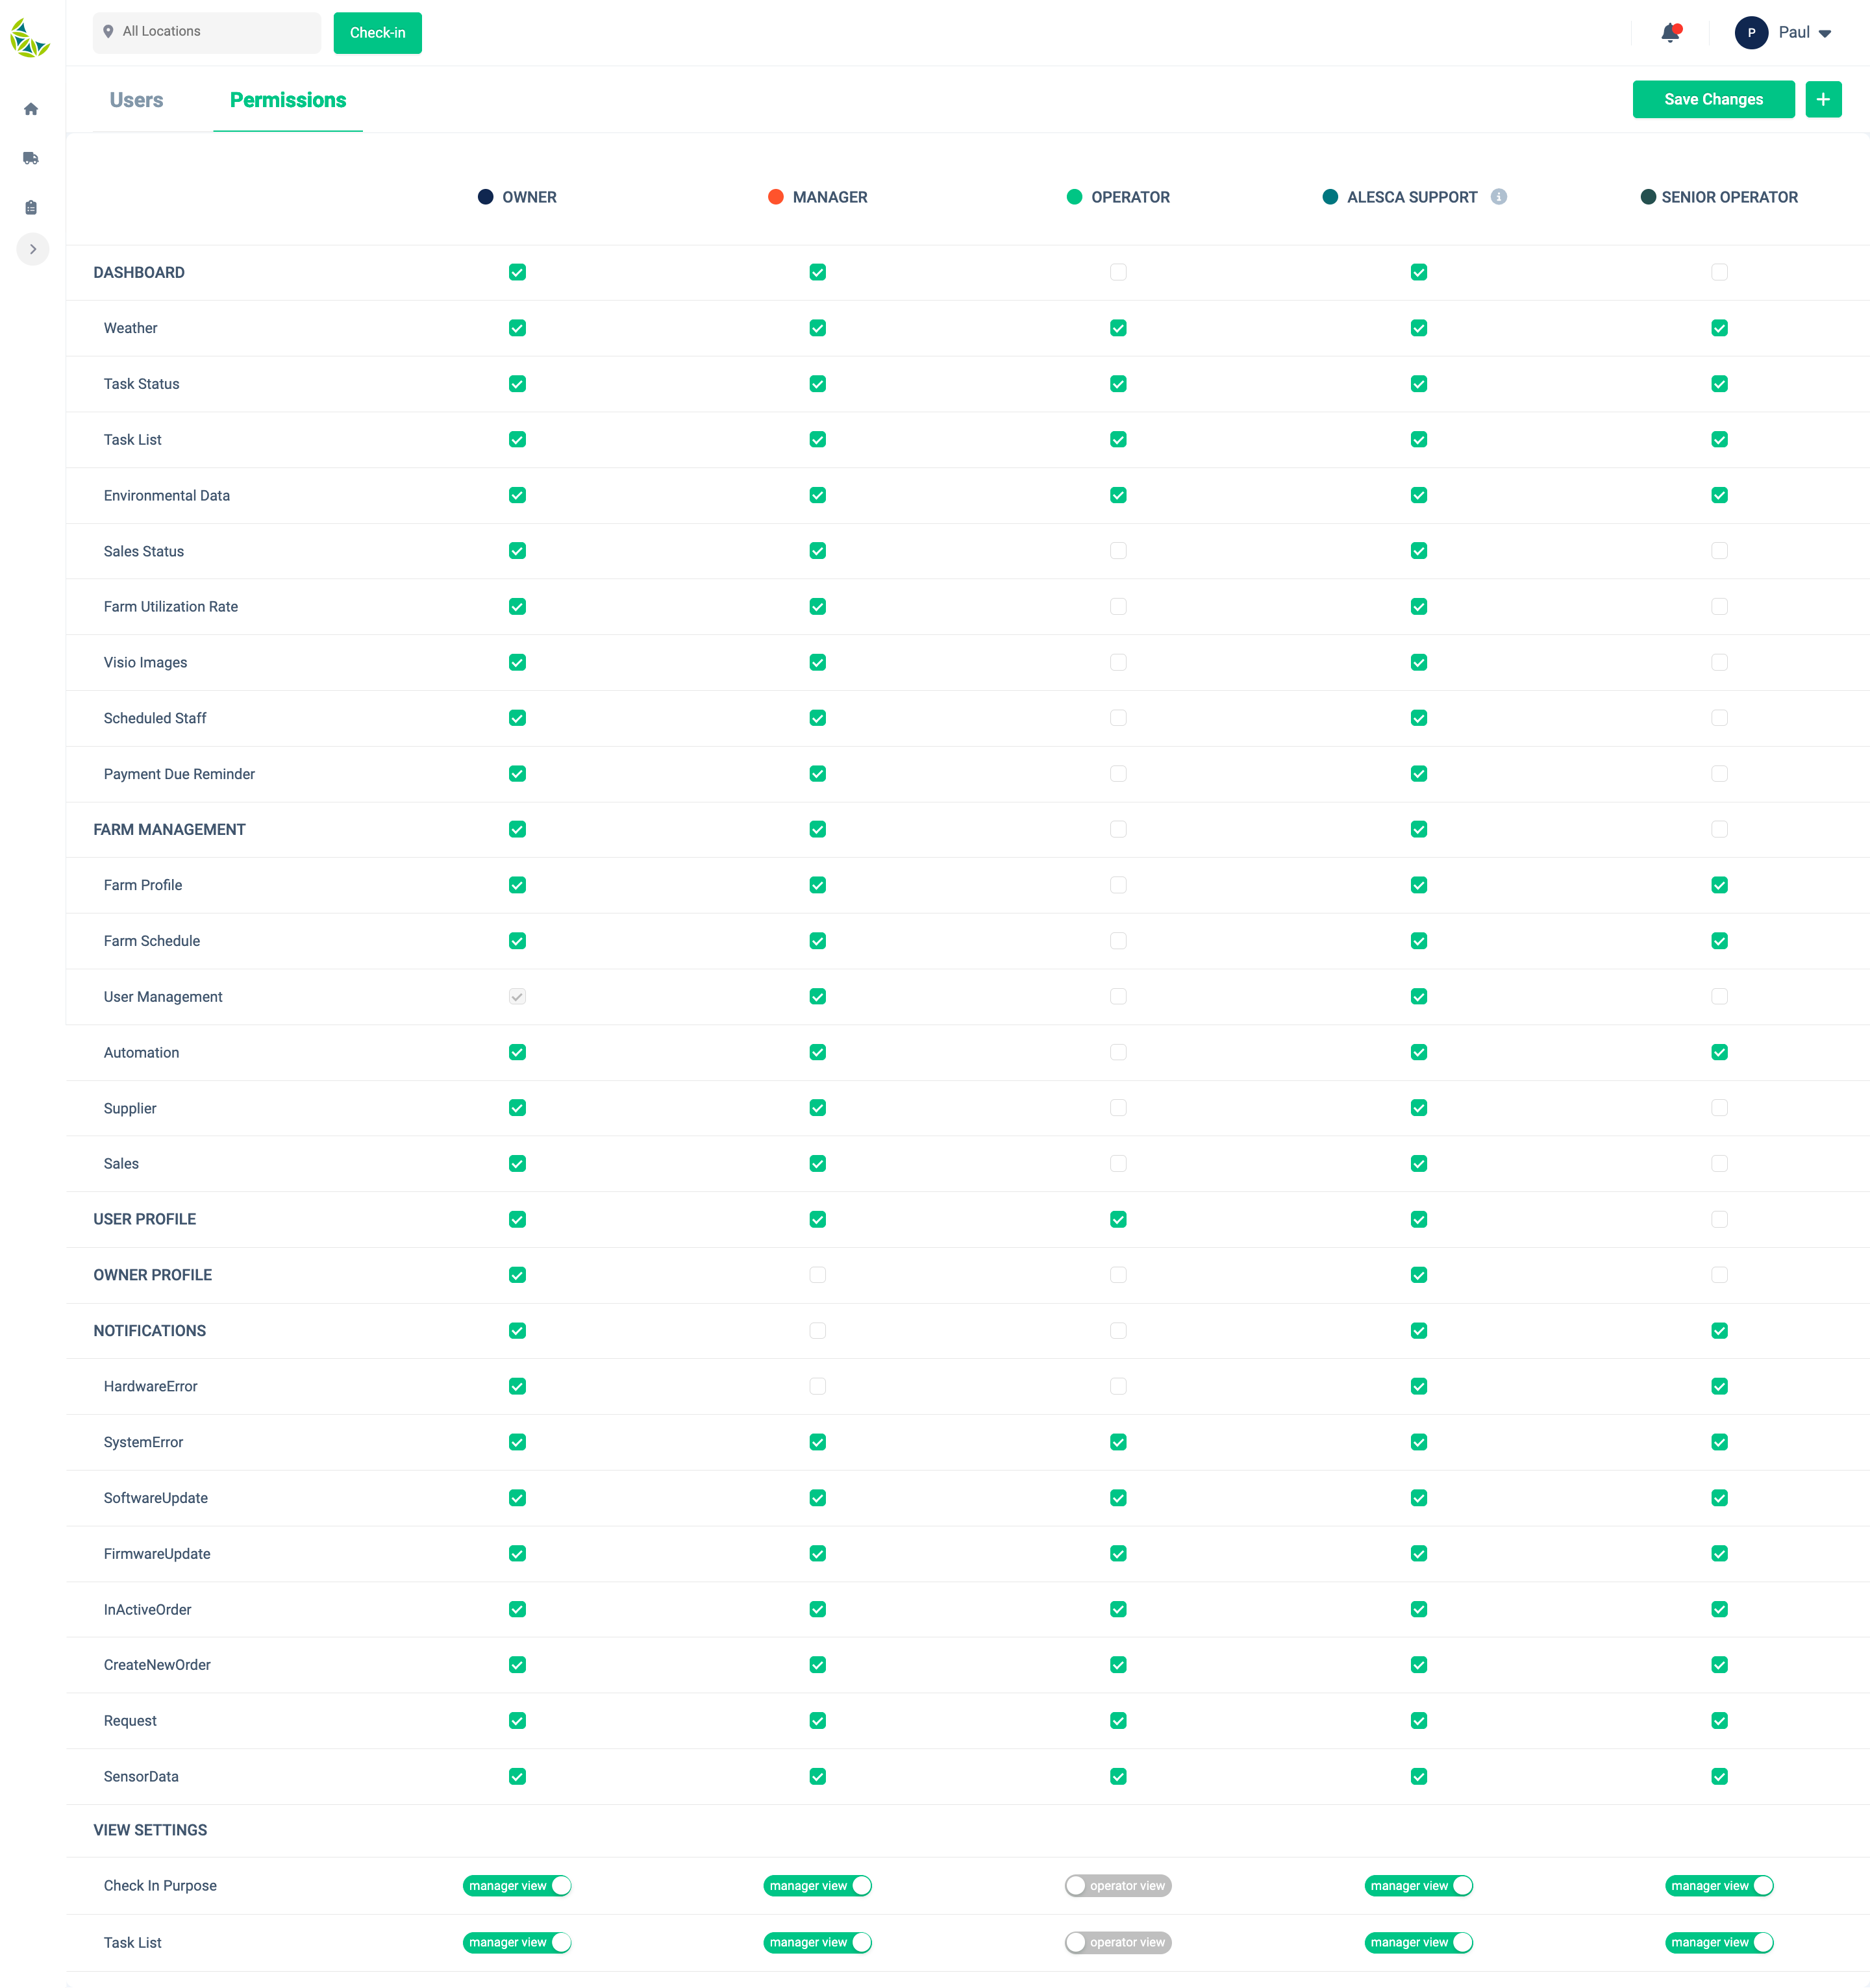Click the location pin icon

point(108,32)
